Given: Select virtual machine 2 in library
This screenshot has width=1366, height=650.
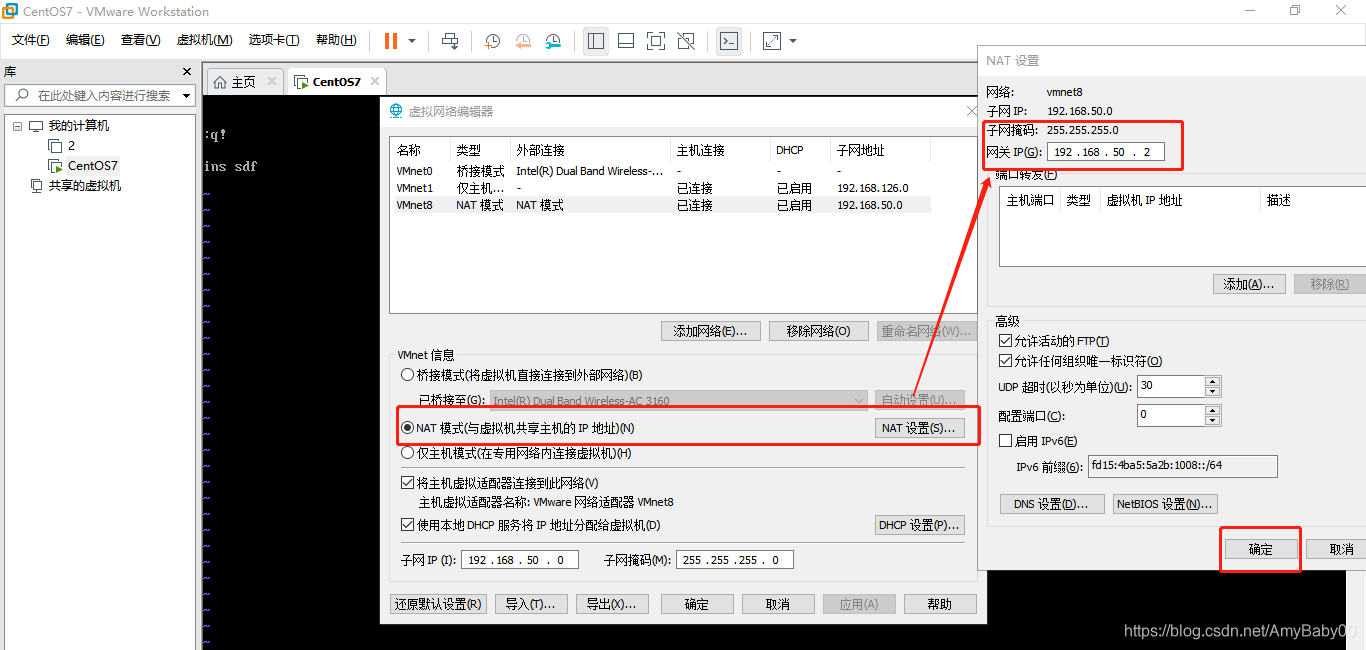Looking at the screenshot, I should pyautogui.click(x=71, y=145).
